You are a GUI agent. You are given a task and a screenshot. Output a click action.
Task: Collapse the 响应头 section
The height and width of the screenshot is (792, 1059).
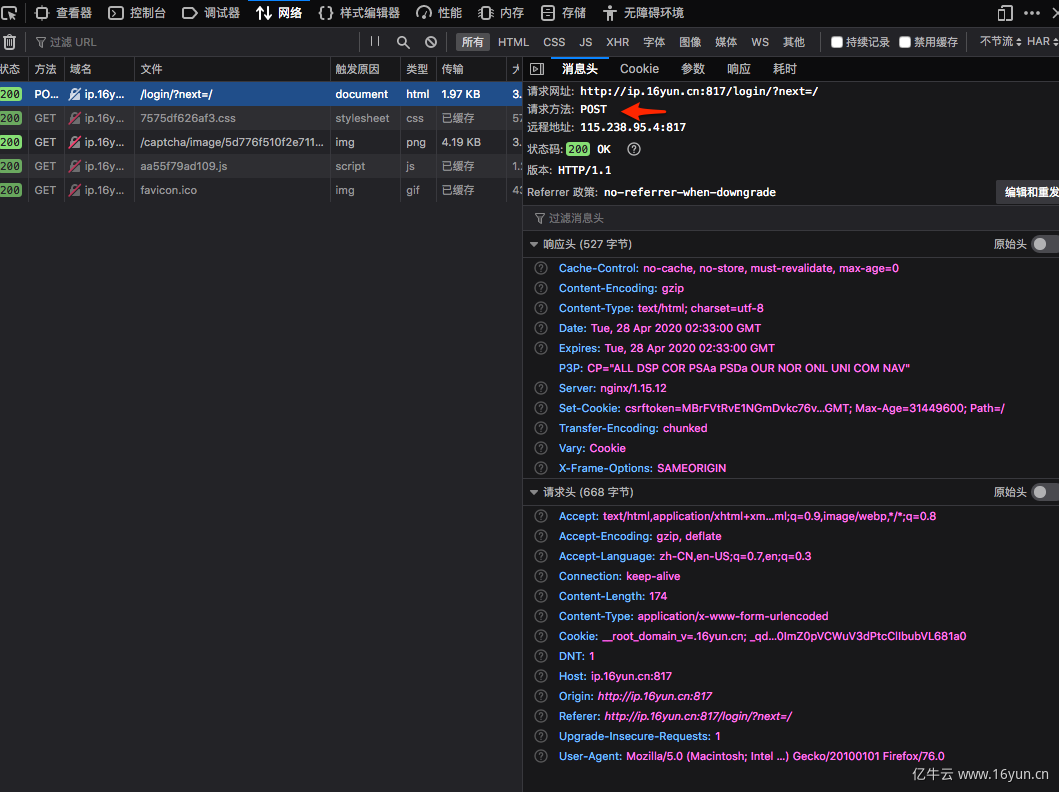534,244
